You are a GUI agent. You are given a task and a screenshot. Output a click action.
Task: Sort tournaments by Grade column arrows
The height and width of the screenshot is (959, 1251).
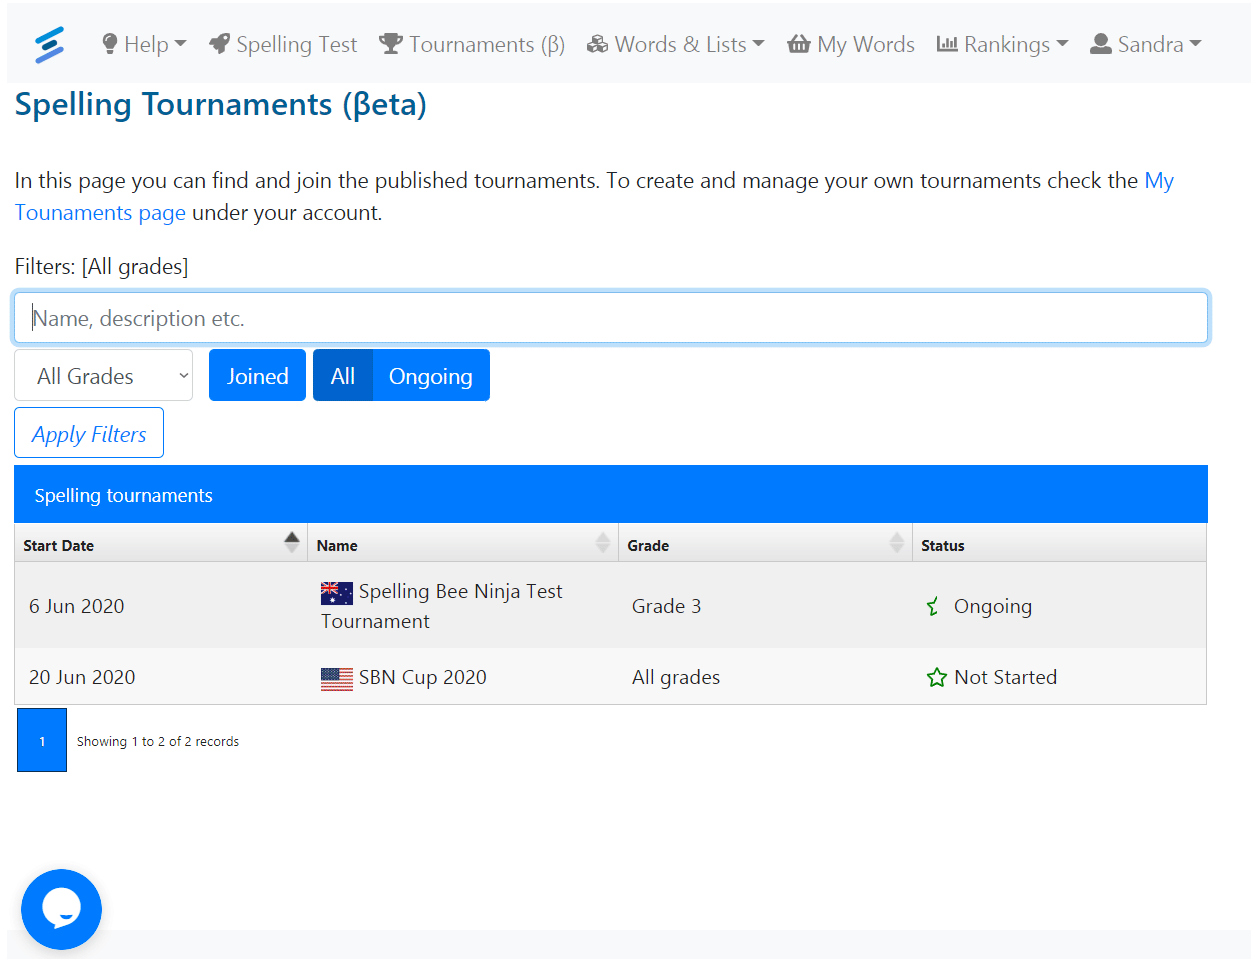[x=896, y=543]
